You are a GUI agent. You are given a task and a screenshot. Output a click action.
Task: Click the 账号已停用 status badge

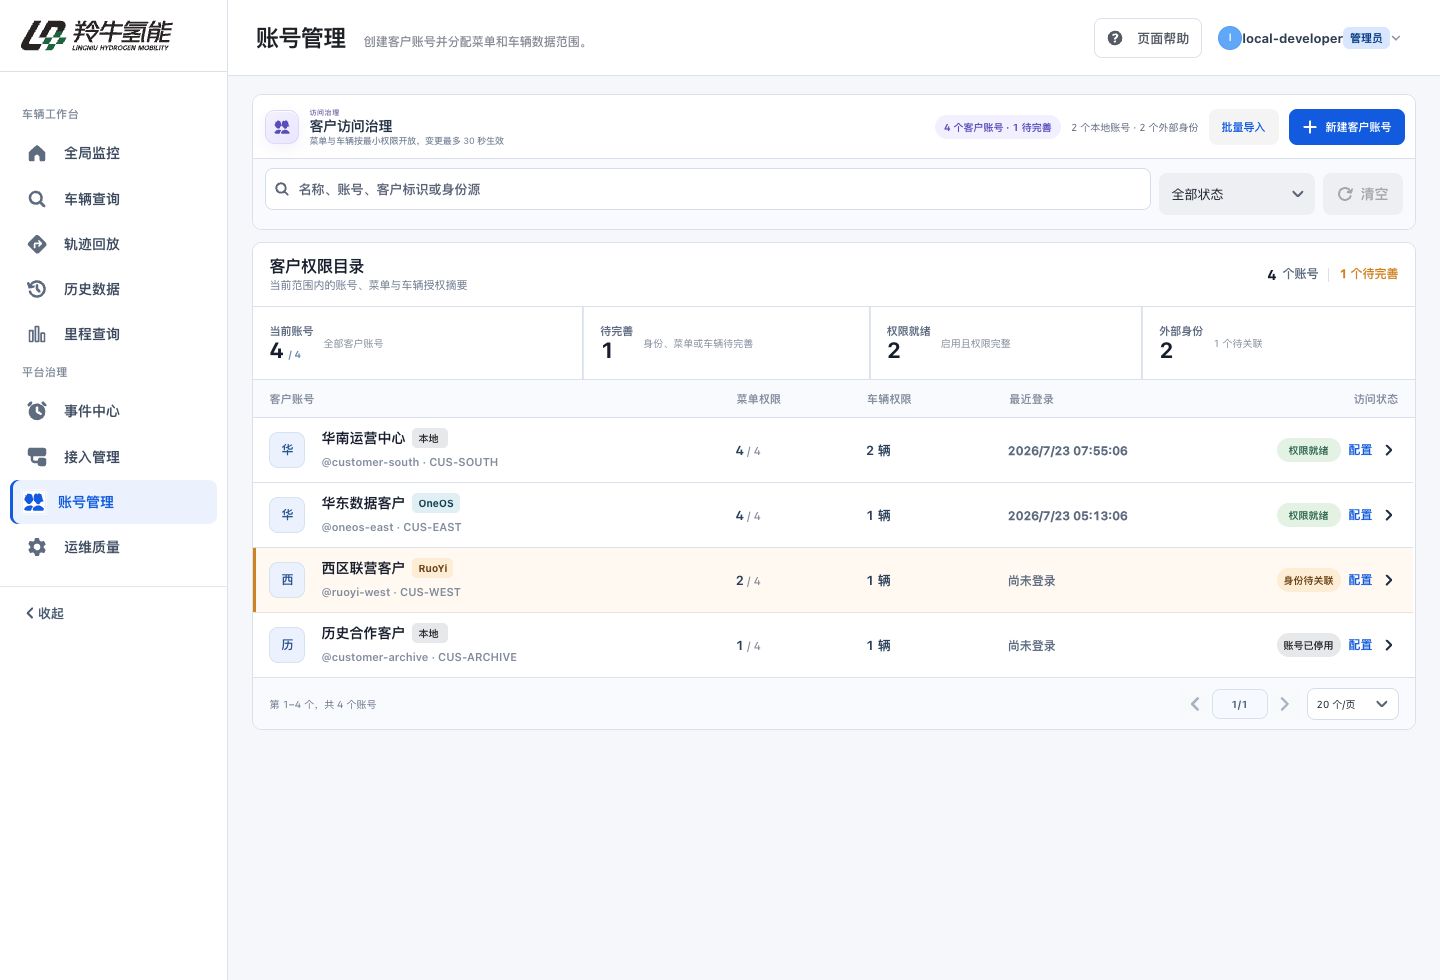click(x=1308, y=645)
